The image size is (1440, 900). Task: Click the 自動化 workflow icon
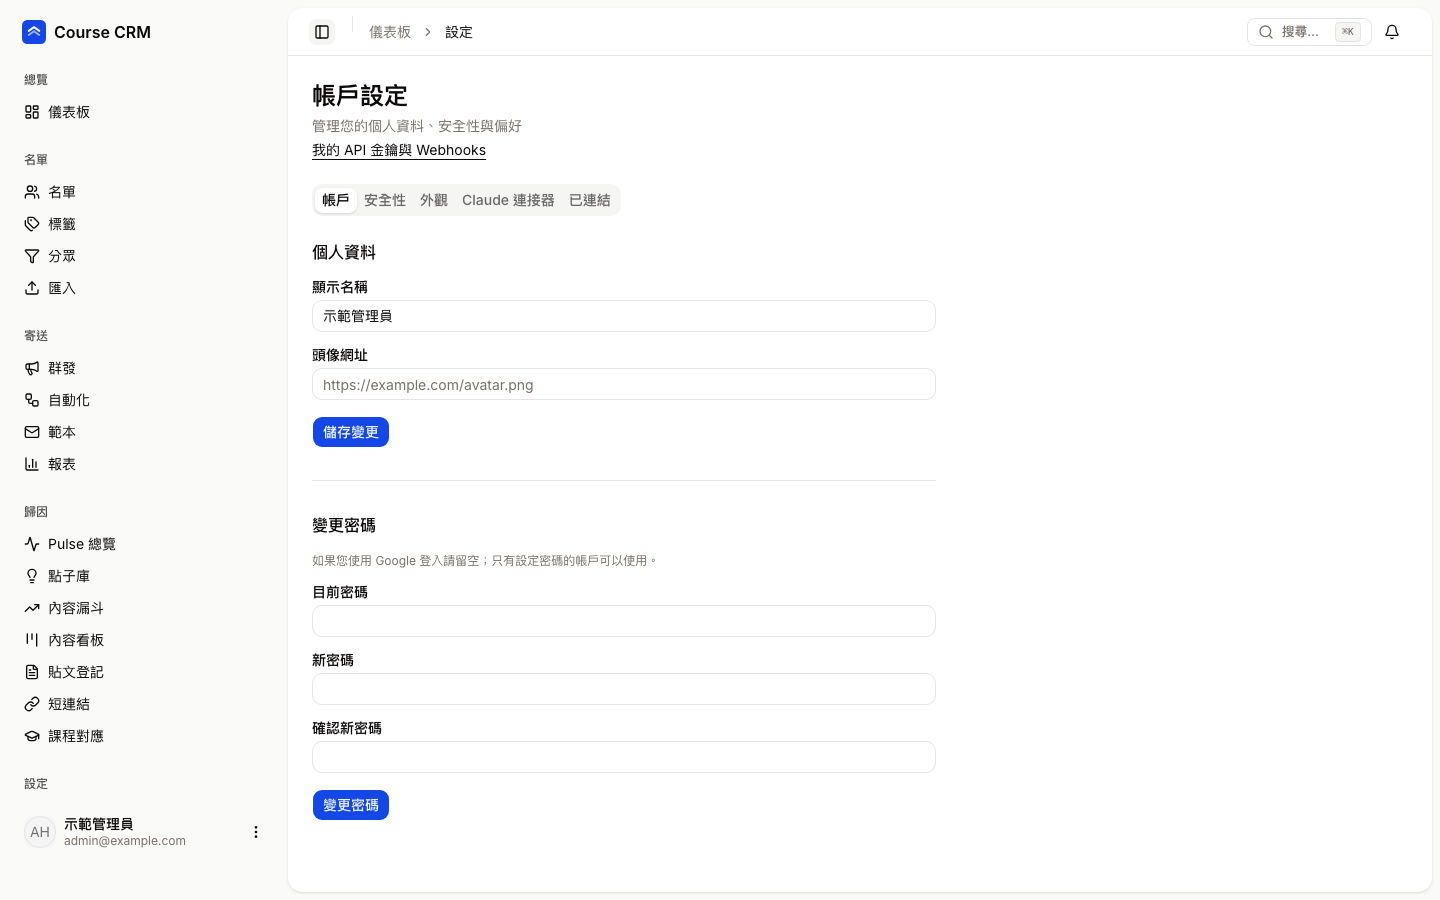click(32, 400)
